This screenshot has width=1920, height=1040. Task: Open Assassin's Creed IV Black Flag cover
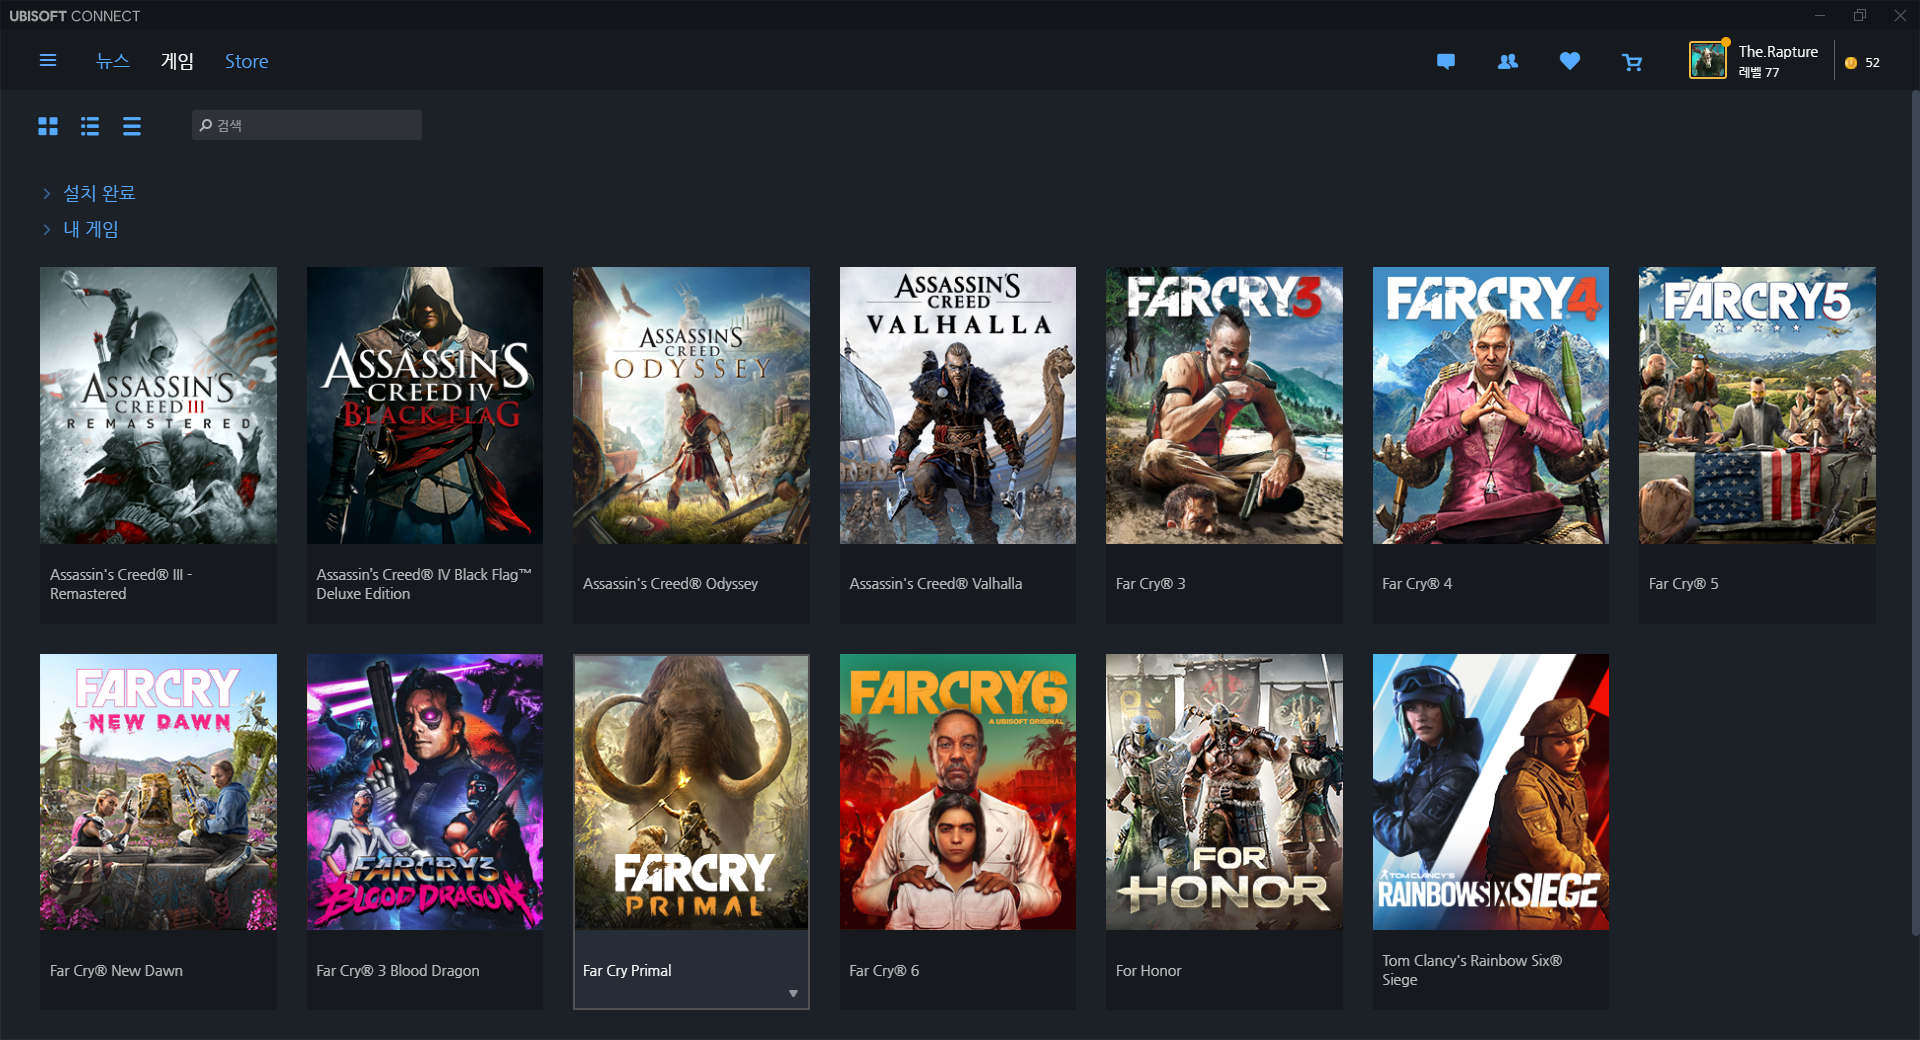click(425, 405)
